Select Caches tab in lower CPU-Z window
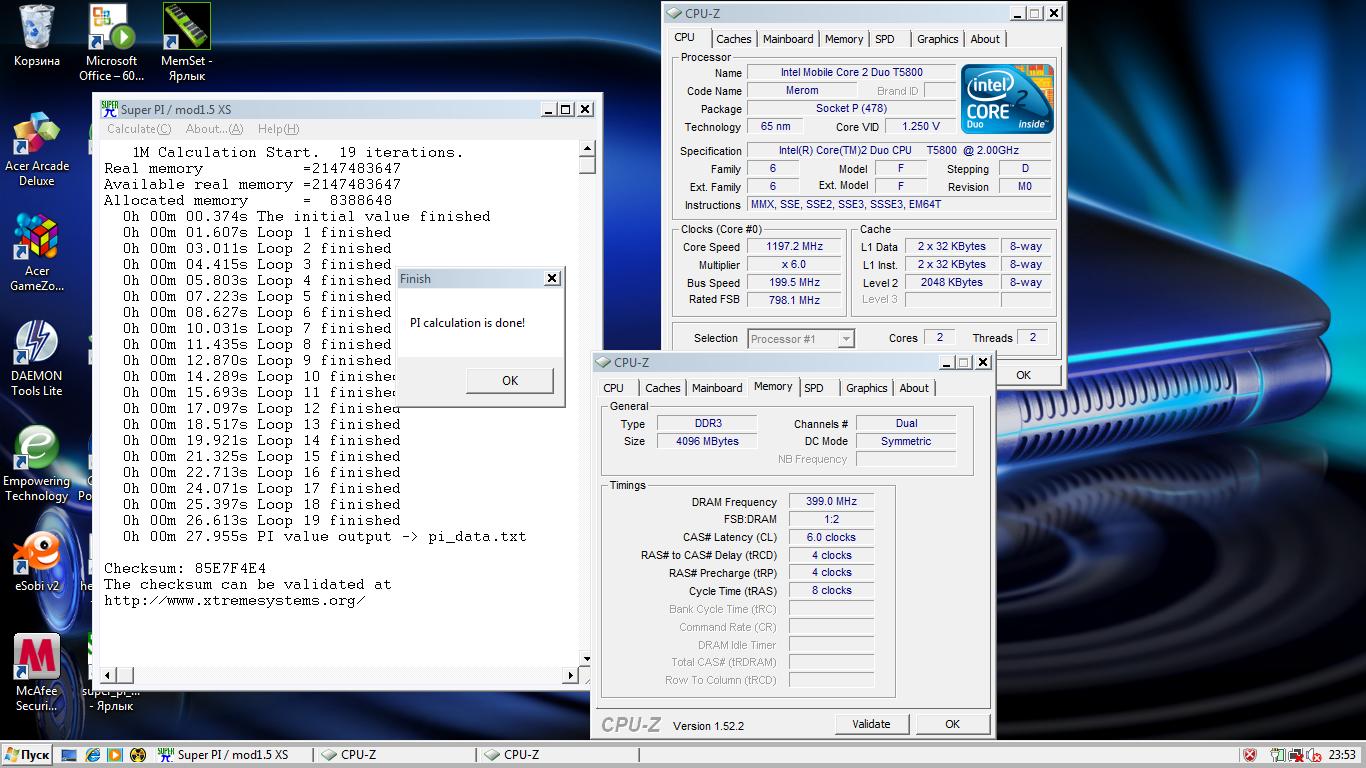This screenshot has width=1366, height=768. coord(662,388)
